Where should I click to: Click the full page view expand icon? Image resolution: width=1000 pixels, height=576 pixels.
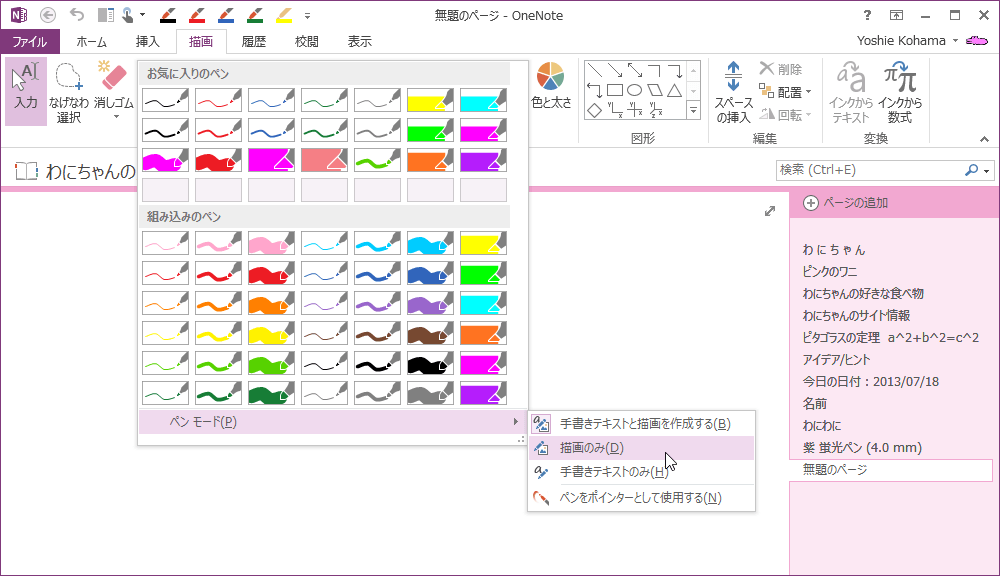(x=770, y=211)
